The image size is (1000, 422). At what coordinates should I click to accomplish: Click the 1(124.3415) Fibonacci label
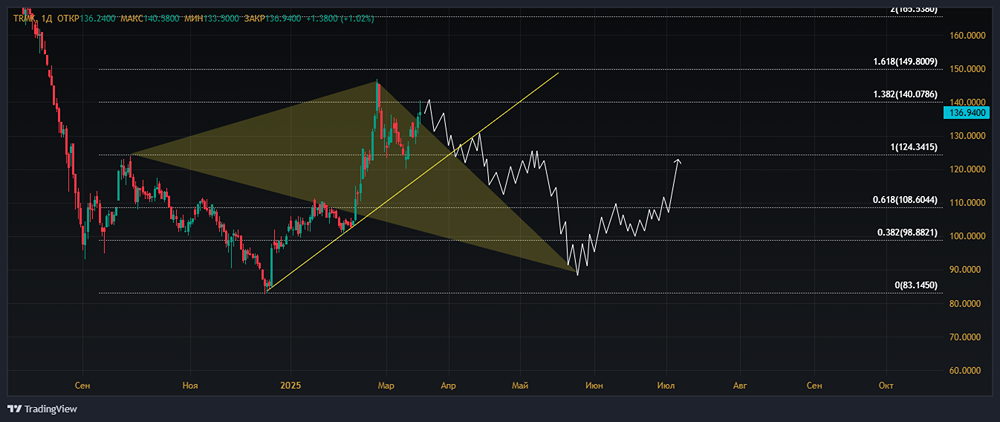coord(913,148)
